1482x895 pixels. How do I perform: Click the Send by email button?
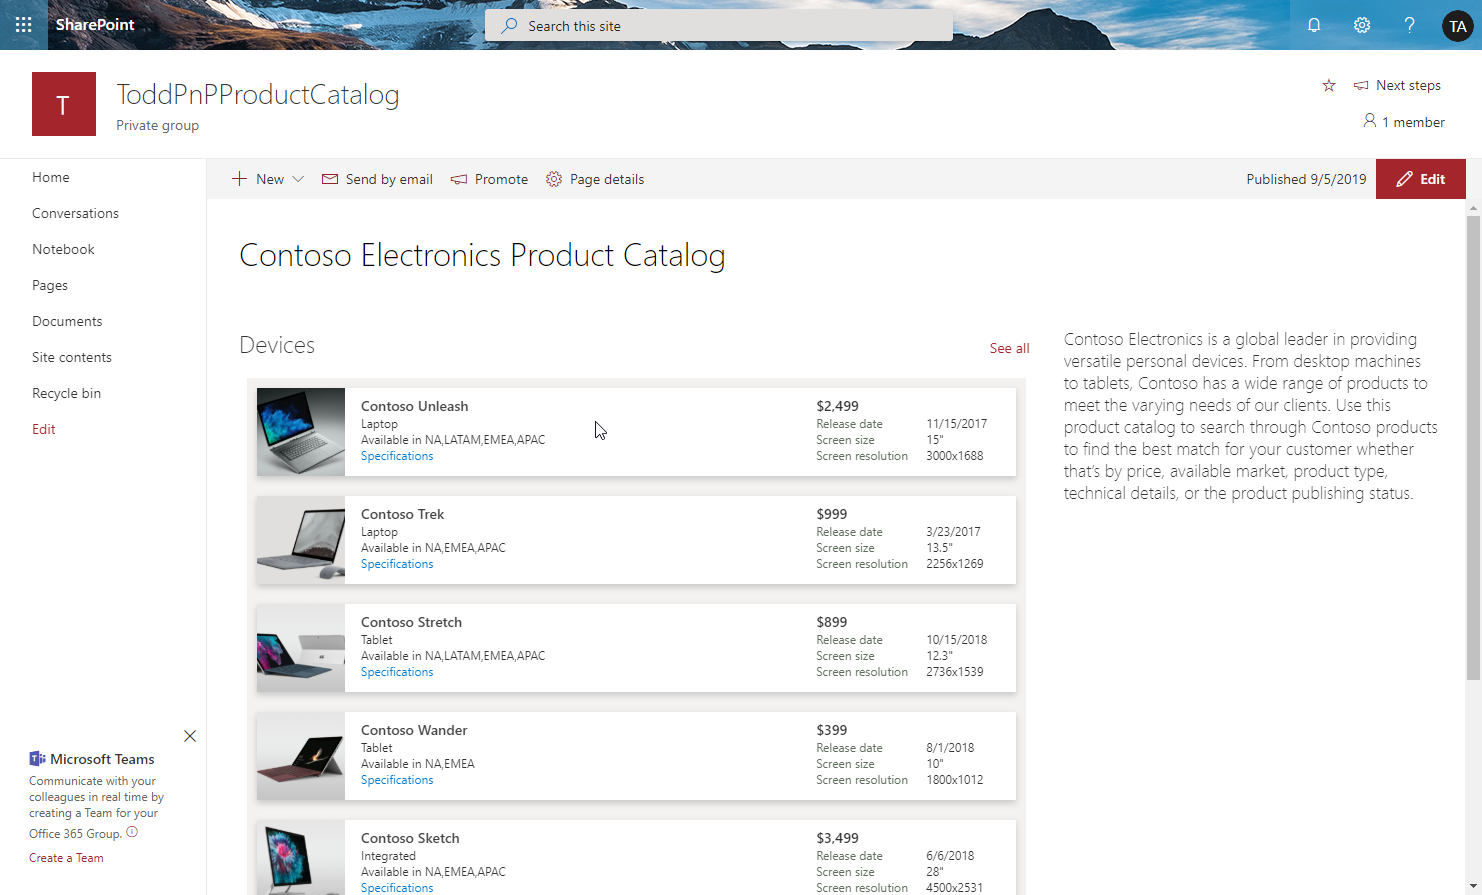[377, 179]
